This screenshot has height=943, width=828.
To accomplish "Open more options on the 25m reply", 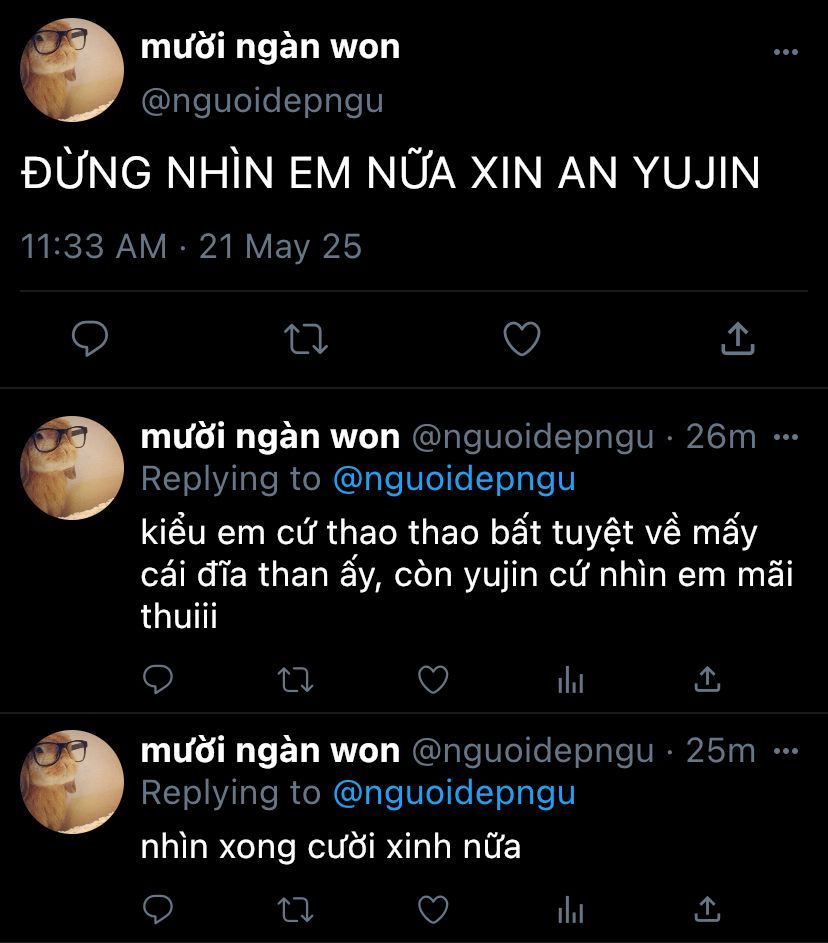I will 785,751.
